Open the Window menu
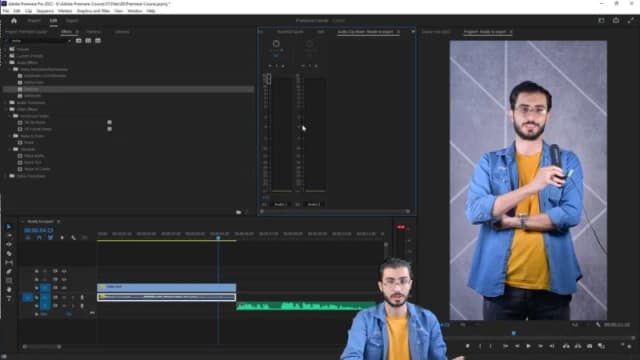Image resolution: width=640 pixels, height=360 pixels. click(135, 11)
